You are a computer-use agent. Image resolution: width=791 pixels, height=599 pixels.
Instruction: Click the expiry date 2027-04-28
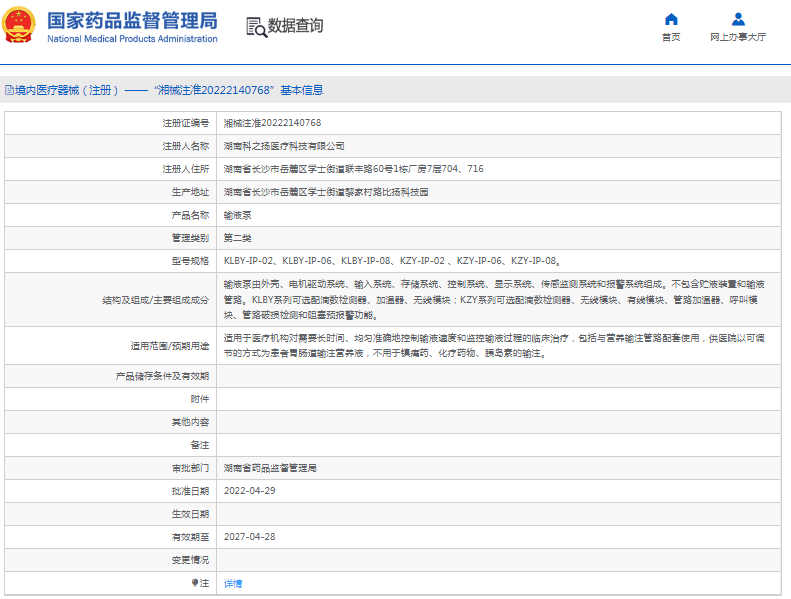coord(247,536)
